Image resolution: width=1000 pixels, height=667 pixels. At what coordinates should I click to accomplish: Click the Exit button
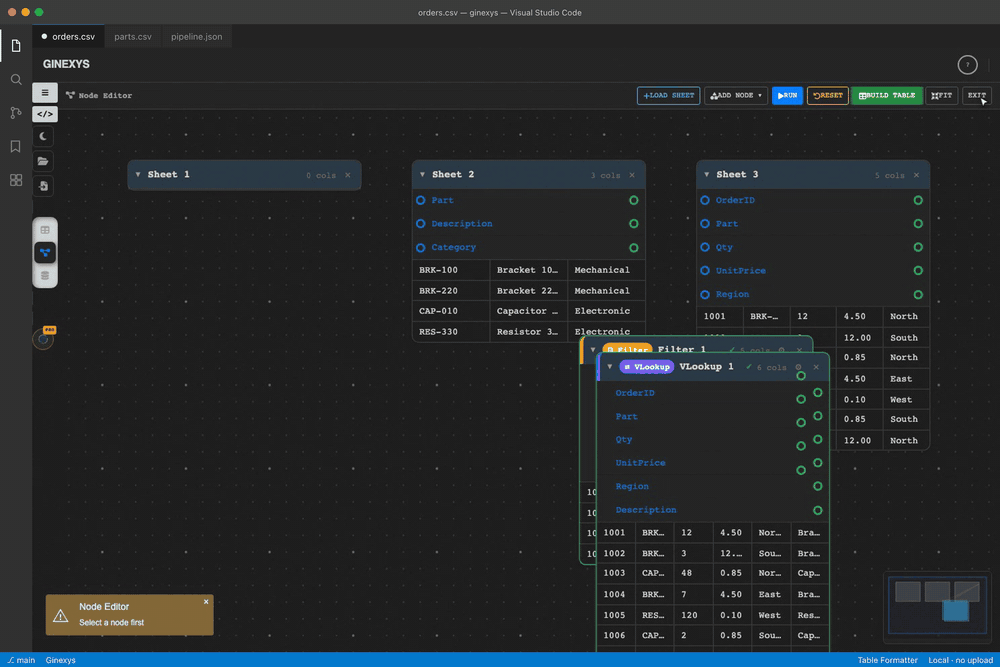976,96
